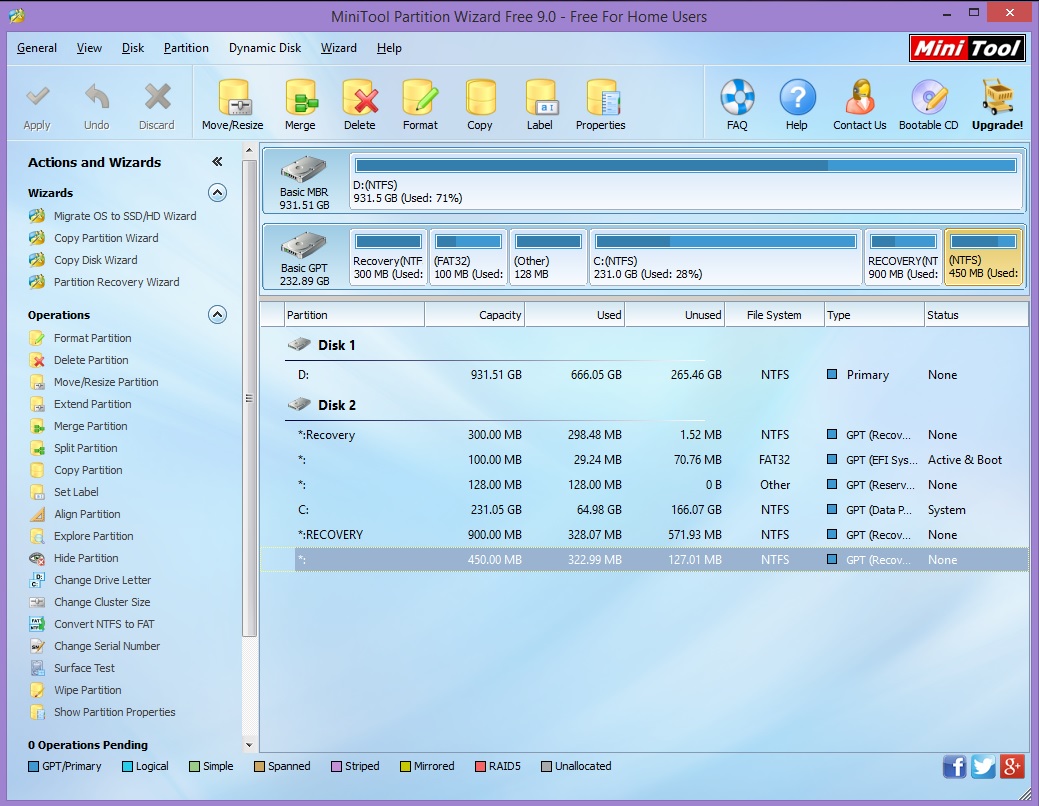The height and width of the screenshot is (806, 1039).
Task: Open the Twitter icon at bottom right
Action: [x=983, y=767]
